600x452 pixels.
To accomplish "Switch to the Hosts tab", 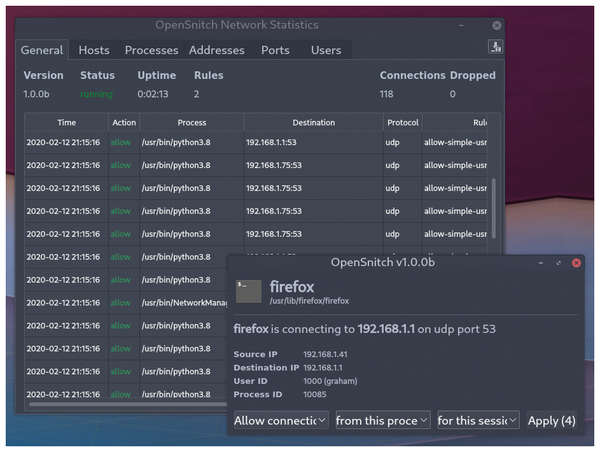I will (x=94, y=50).
